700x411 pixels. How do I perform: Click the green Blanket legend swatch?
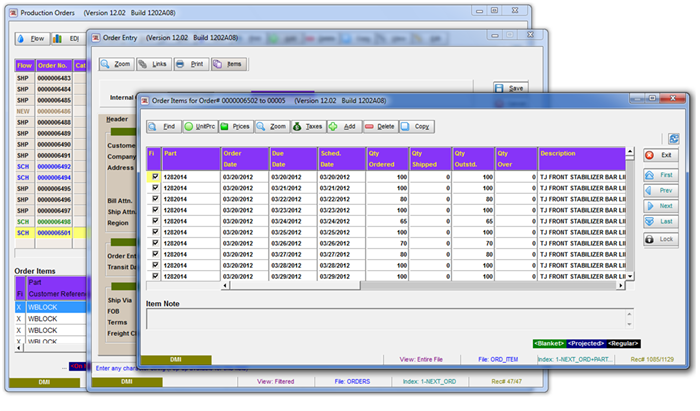point(550,344)
